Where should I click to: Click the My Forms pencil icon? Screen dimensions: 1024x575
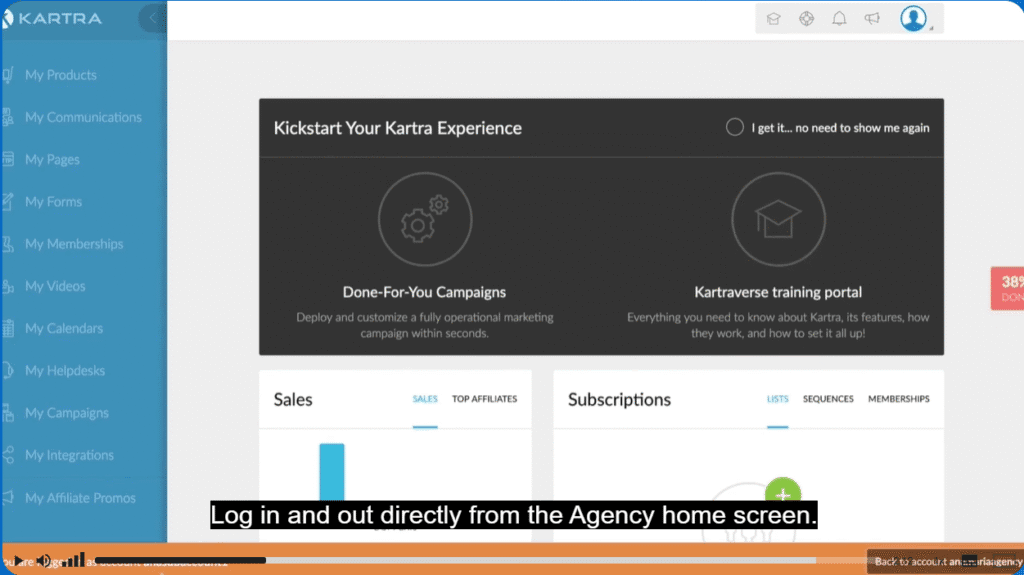(x=8, y=201)
